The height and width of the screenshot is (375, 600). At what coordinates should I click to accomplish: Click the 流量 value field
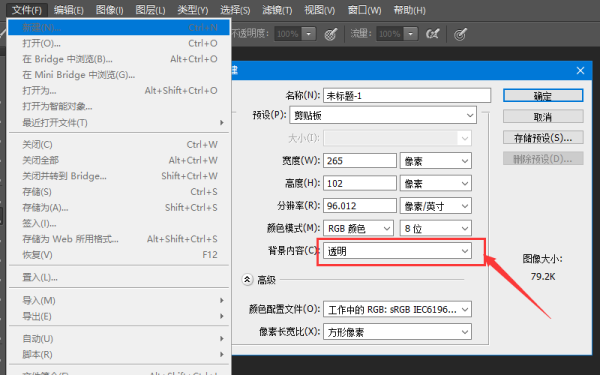coord(390,34)
